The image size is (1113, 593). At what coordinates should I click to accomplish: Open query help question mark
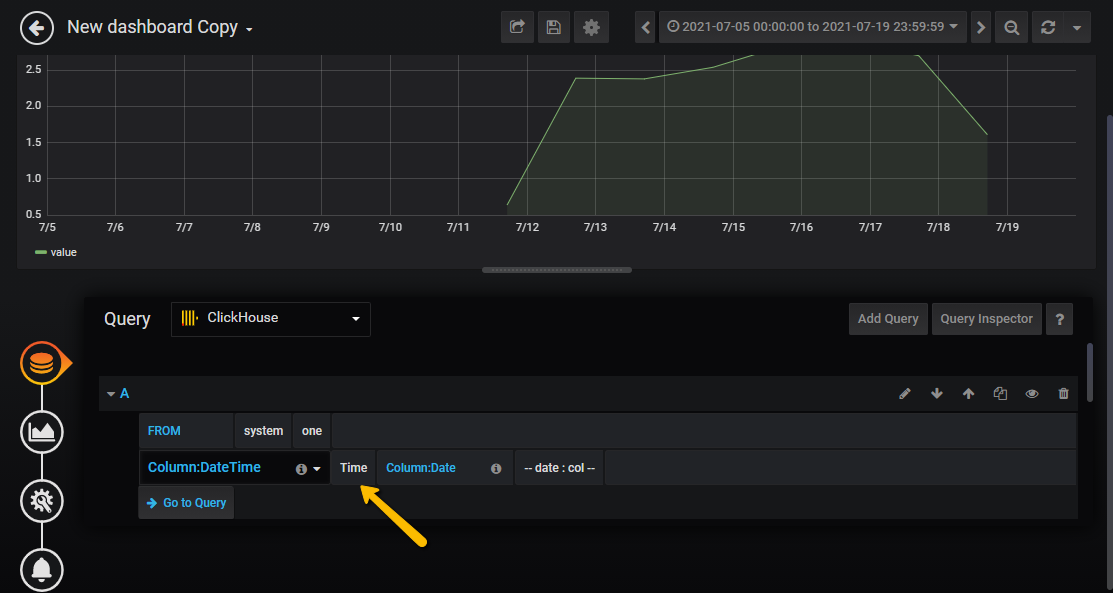[1060, 319]
